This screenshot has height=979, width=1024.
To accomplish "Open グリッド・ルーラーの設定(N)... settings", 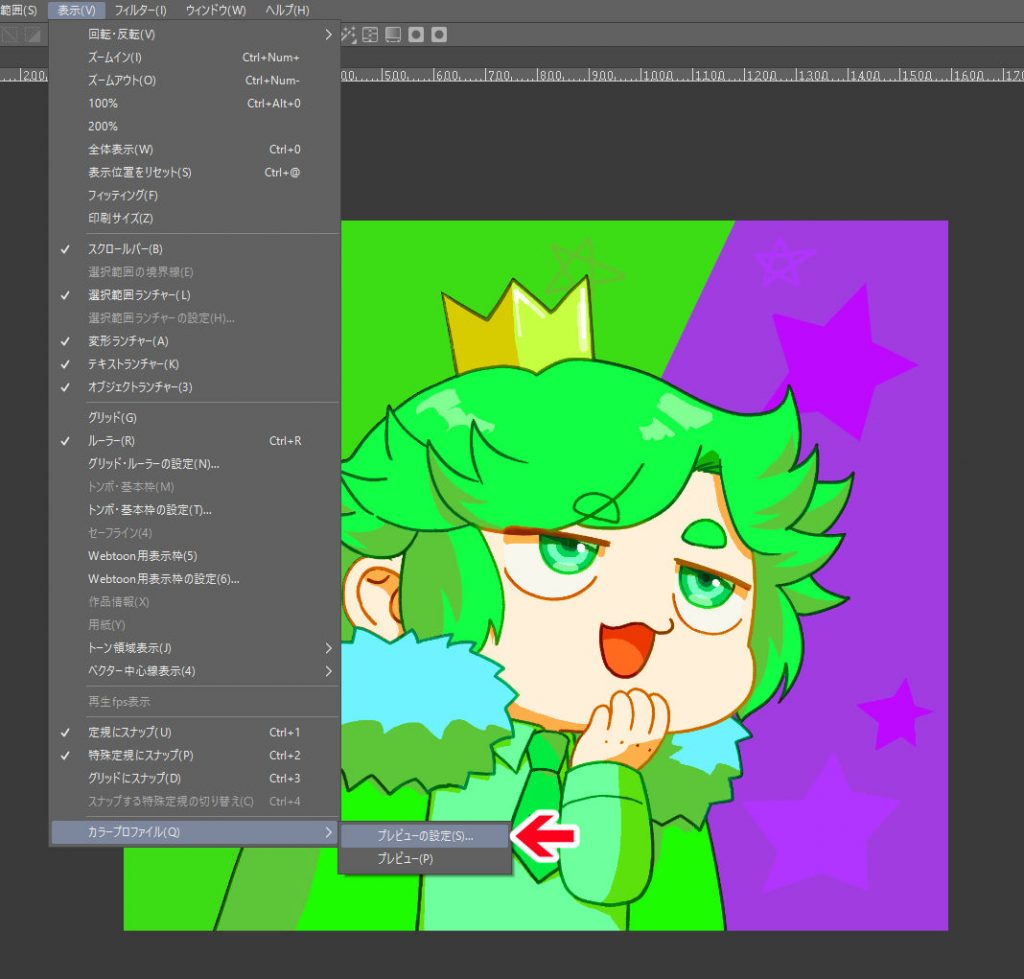I will click(x=153, y=464).
